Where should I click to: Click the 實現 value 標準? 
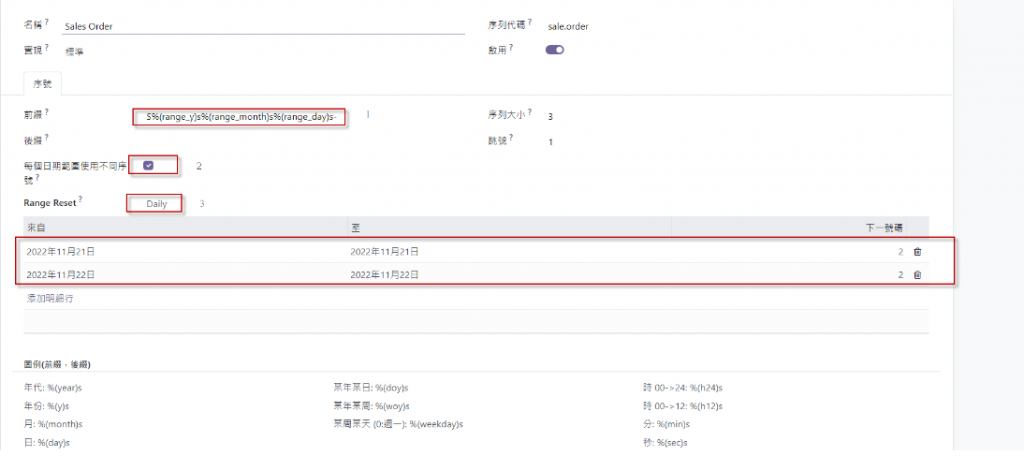tap(74, 52)
